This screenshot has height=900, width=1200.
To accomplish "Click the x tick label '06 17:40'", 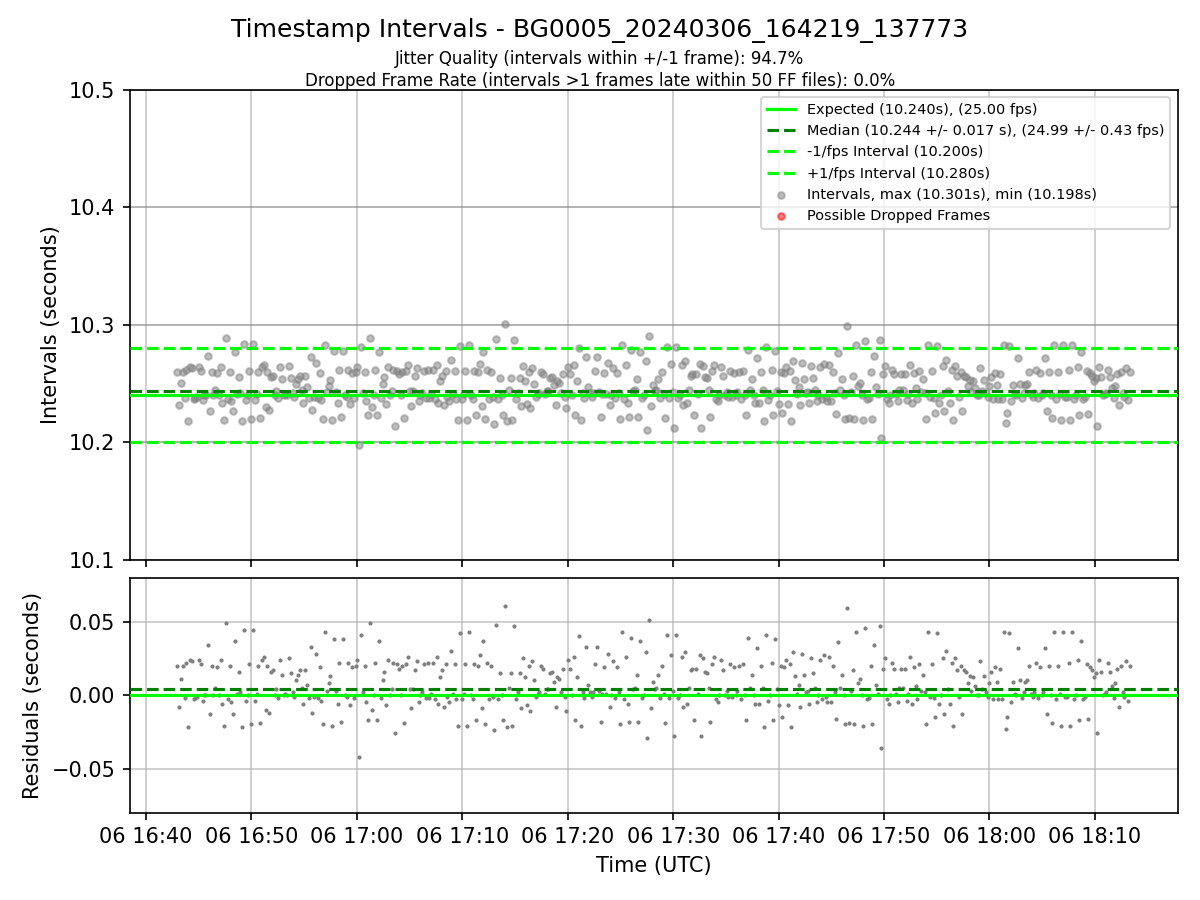I will [778, 835].
